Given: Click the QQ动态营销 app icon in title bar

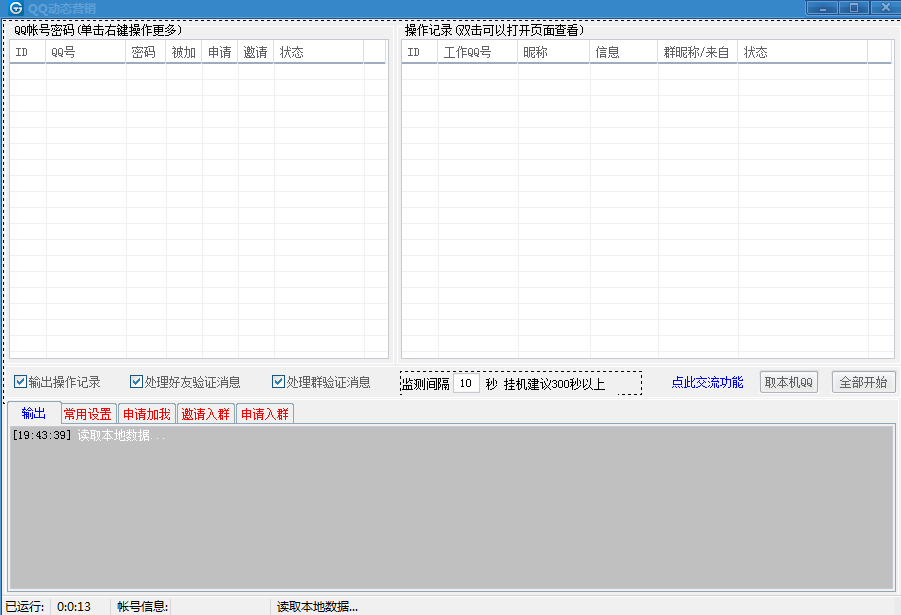Looking at the screenshot, I should pyautogui.click(x=16, y=8).
